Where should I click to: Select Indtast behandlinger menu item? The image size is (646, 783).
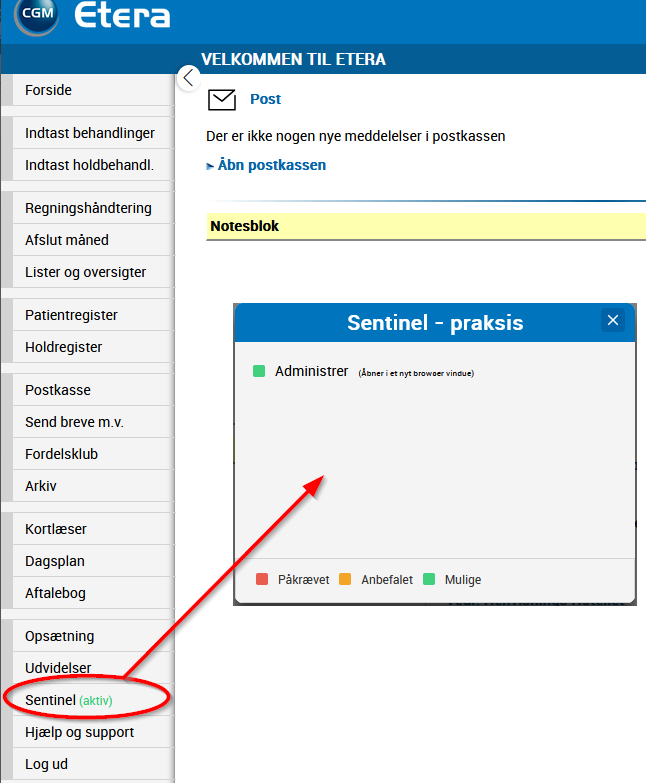coord(90,133)
